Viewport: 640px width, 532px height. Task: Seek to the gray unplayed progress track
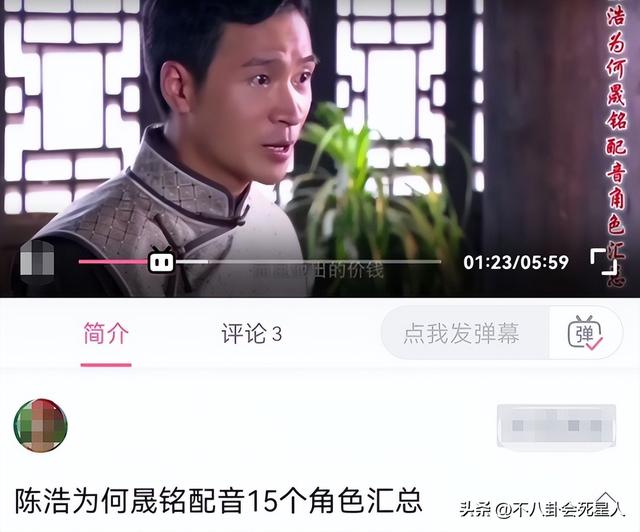(324, 261)
